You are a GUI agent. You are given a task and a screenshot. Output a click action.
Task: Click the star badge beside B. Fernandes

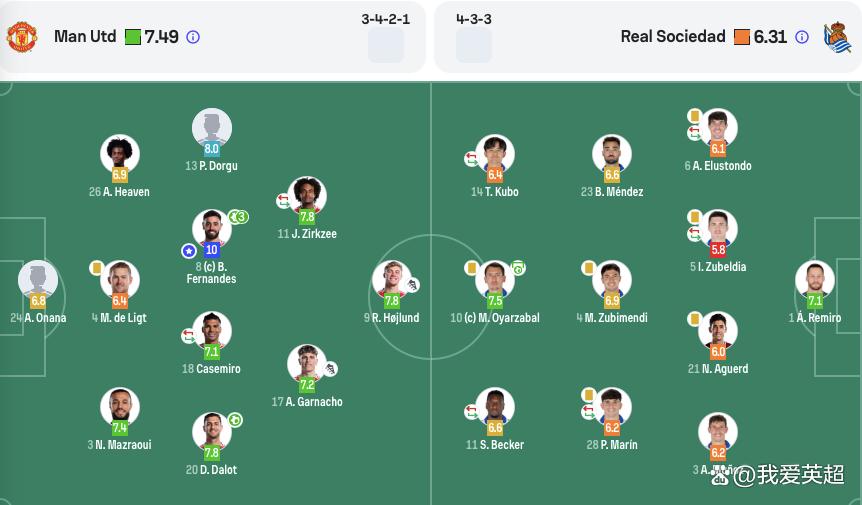click(x=189, y=251)
